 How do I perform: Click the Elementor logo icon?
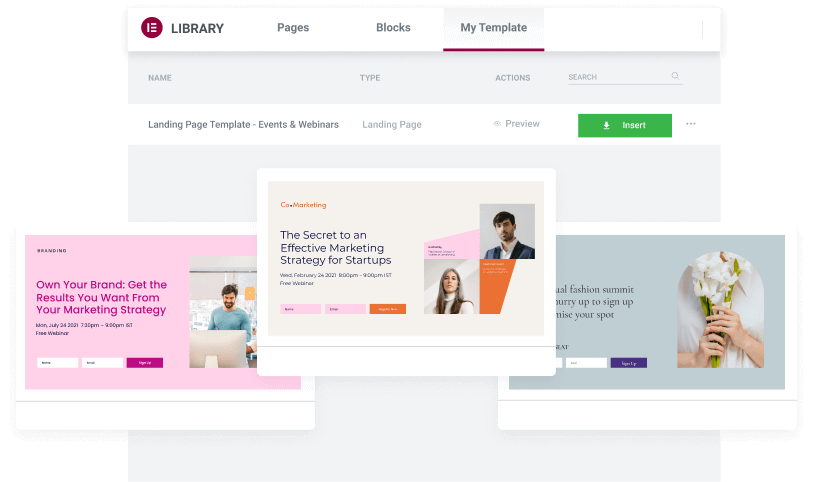point(152,28)
